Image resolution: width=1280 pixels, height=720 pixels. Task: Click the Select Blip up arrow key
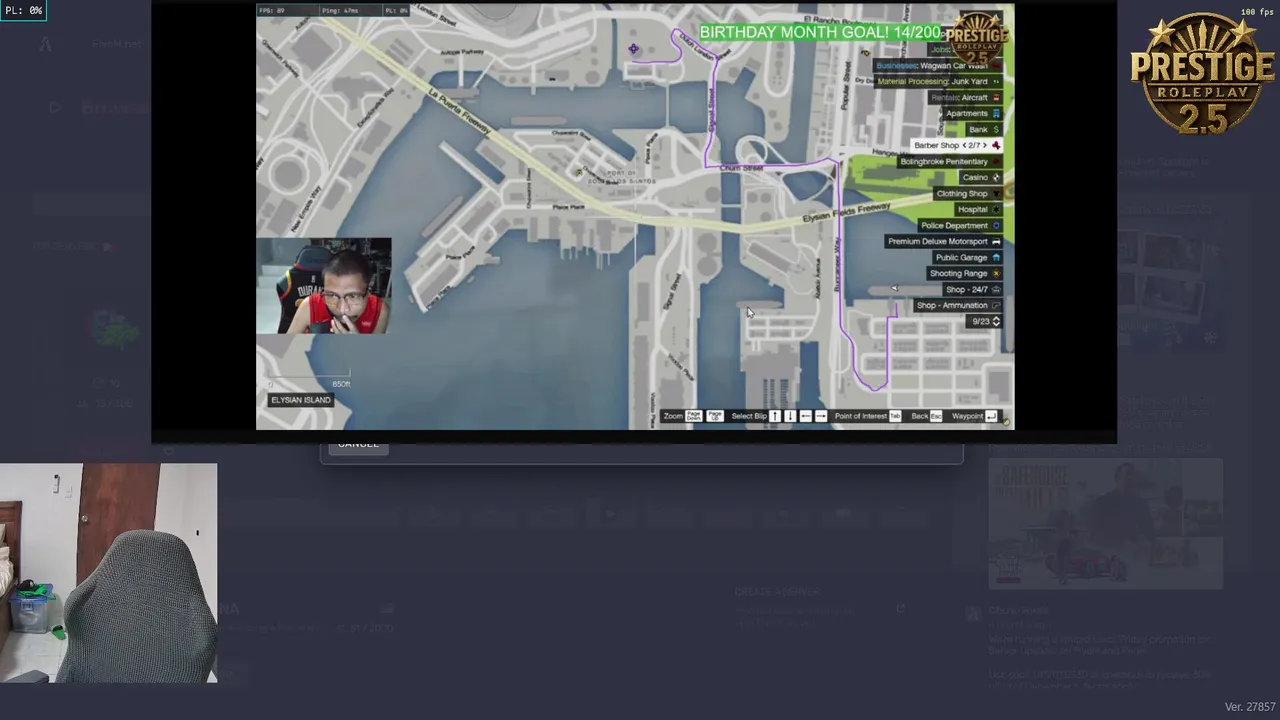[774, 416]
